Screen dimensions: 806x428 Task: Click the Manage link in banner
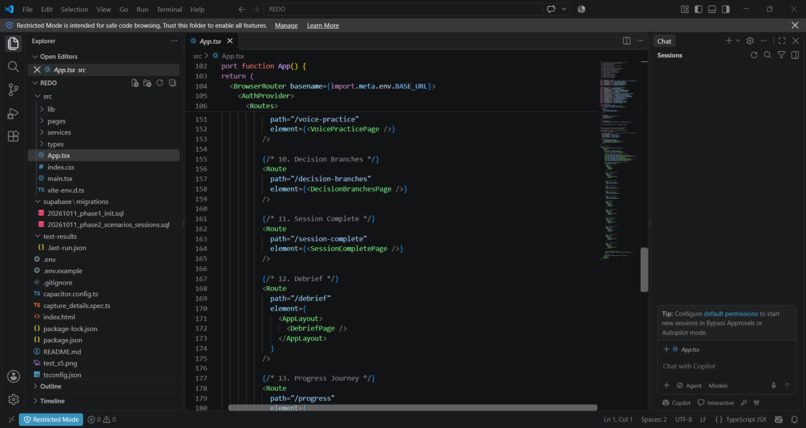286,26
